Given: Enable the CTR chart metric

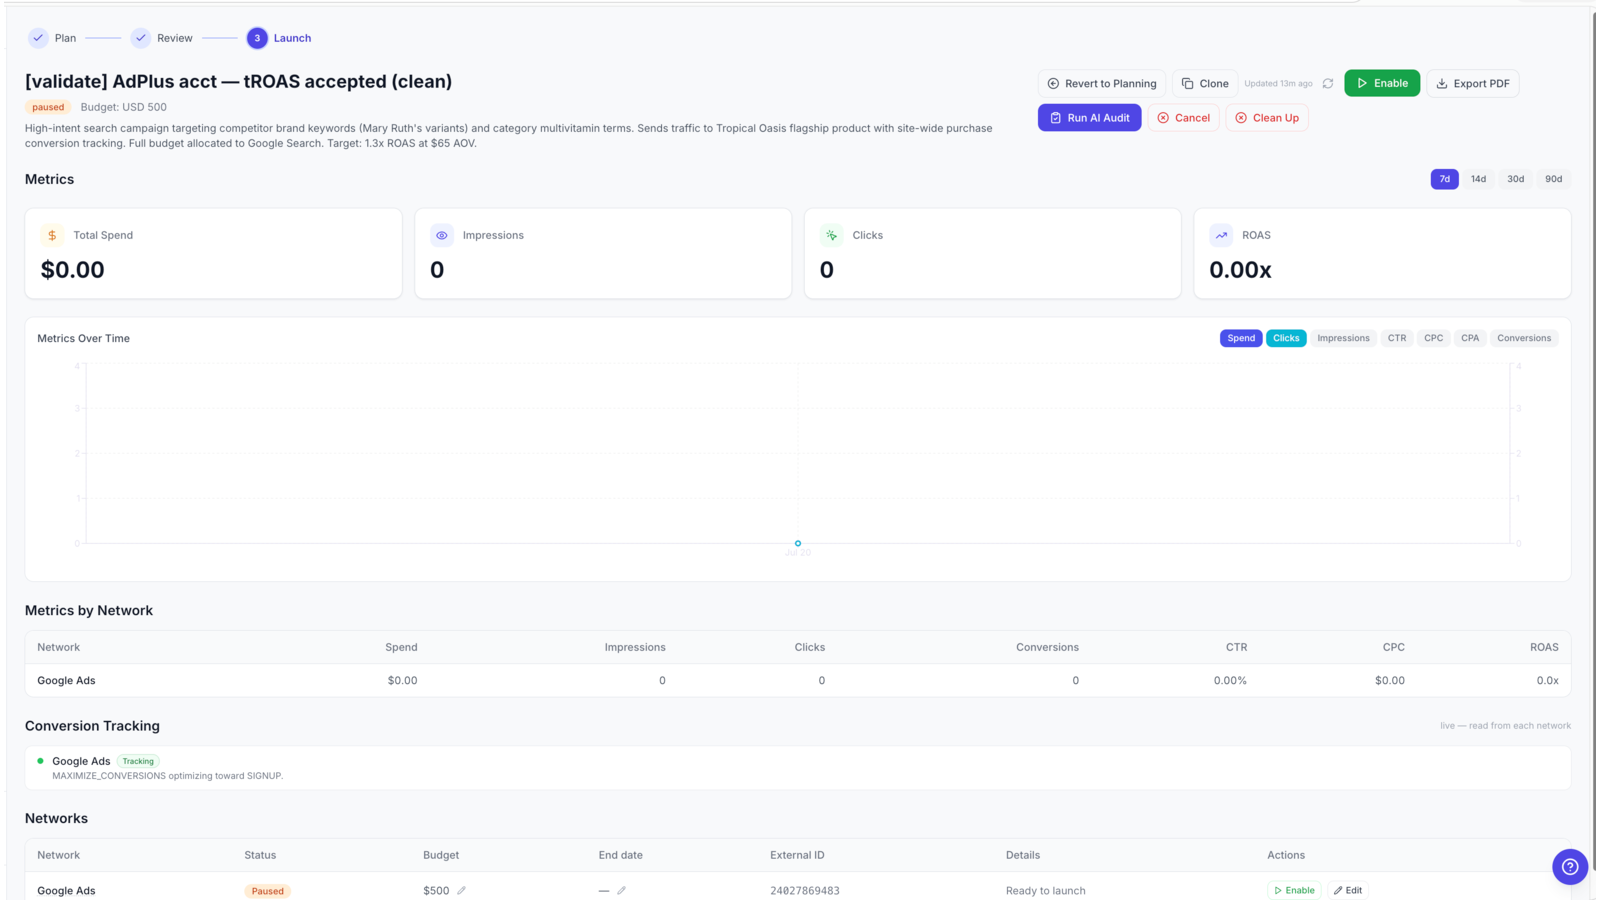Looking at the screenshot, I should pyautogui.click(x=1397, y=338).
